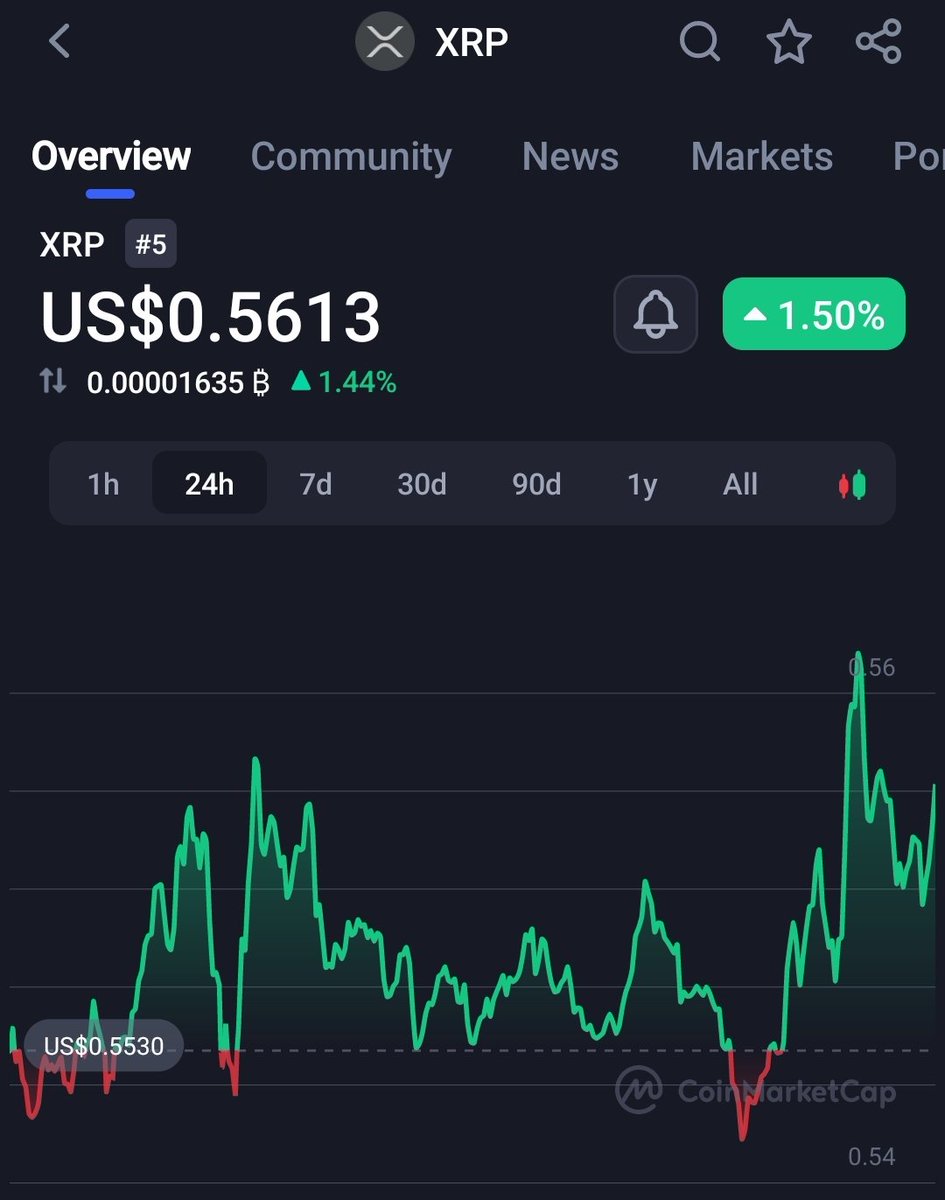Open BTC price conversion via arrows icon
Viewport: 945px width, 1200px height.
pos(53,381)
